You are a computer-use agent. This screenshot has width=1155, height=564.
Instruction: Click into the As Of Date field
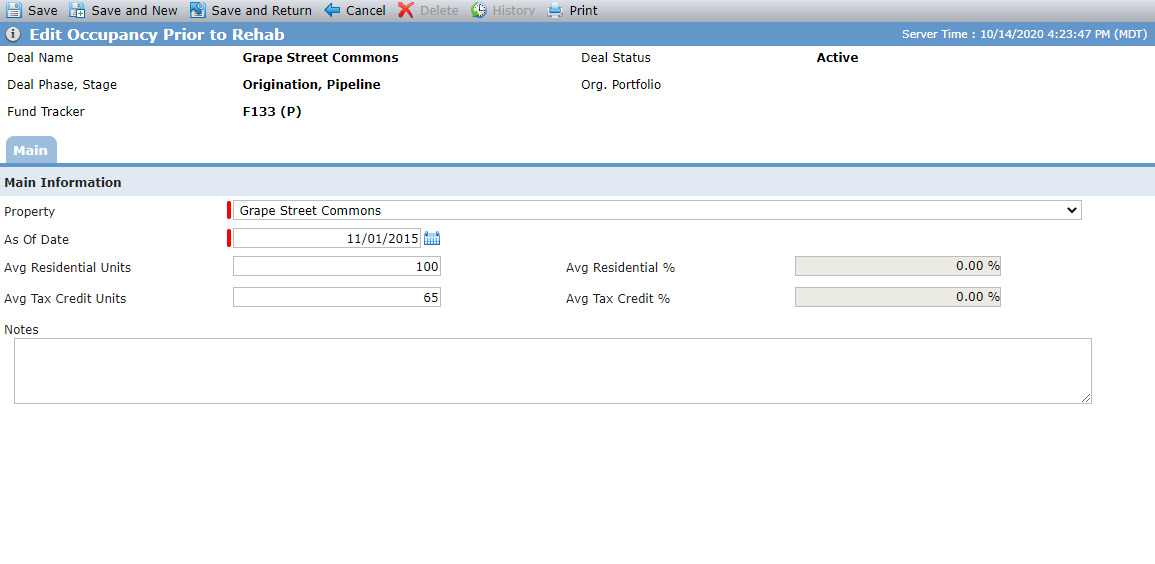[327, 239]
